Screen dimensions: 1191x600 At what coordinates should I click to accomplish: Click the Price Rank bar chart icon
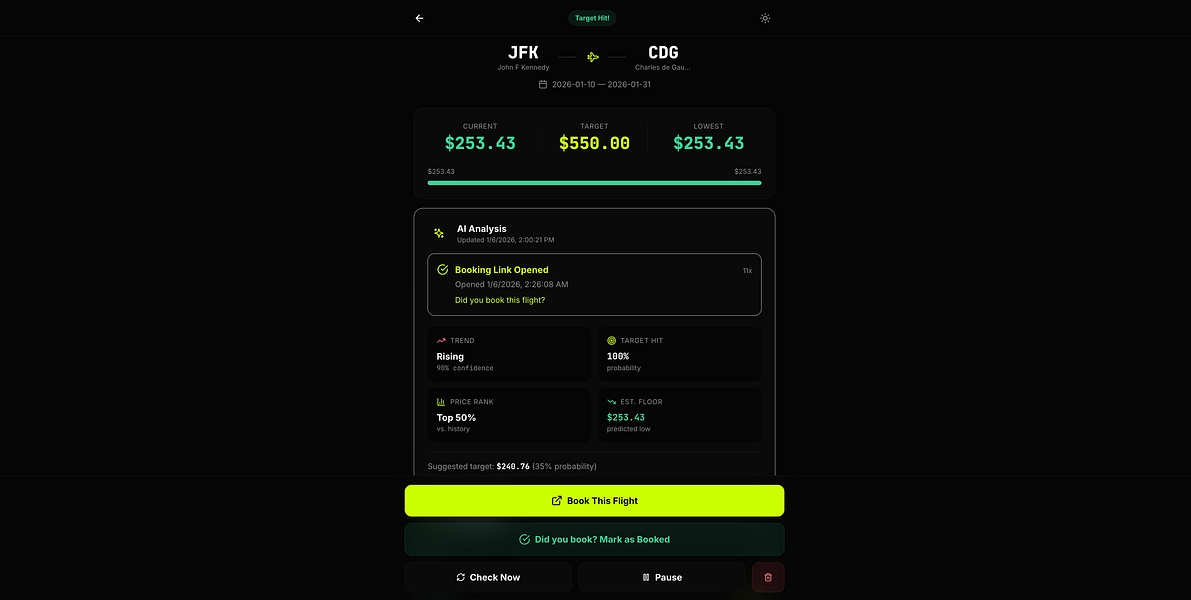pyautogui.click(x=441, y=402)
